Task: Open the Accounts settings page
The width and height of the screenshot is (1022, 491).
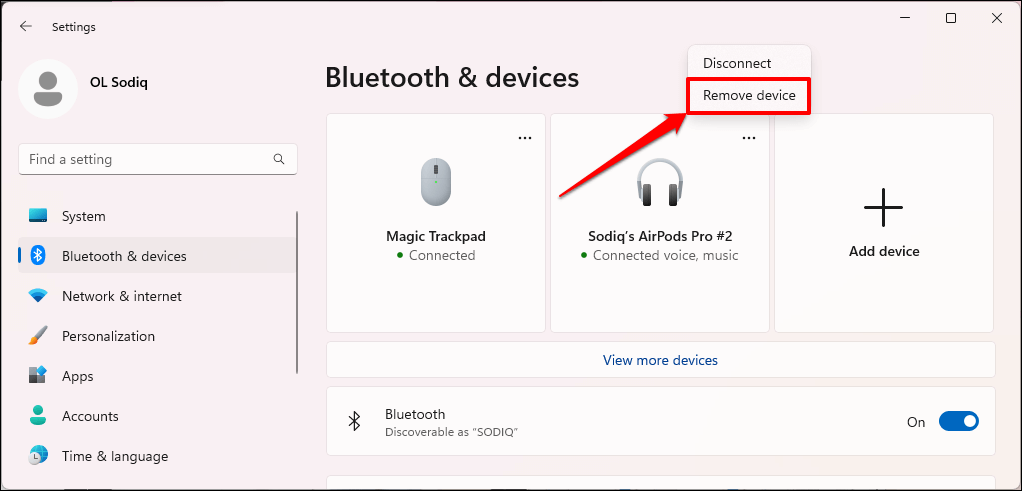Action: click(90, 416)
